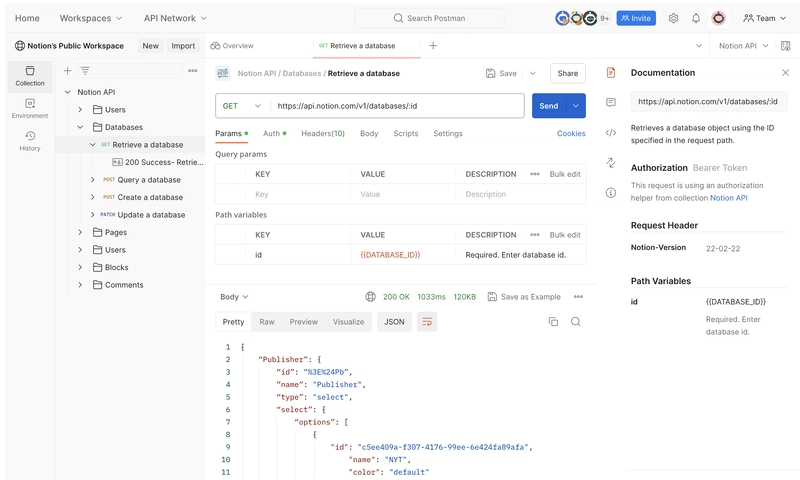Open the Cookies link
800x480 pixels.
(571, 133)
